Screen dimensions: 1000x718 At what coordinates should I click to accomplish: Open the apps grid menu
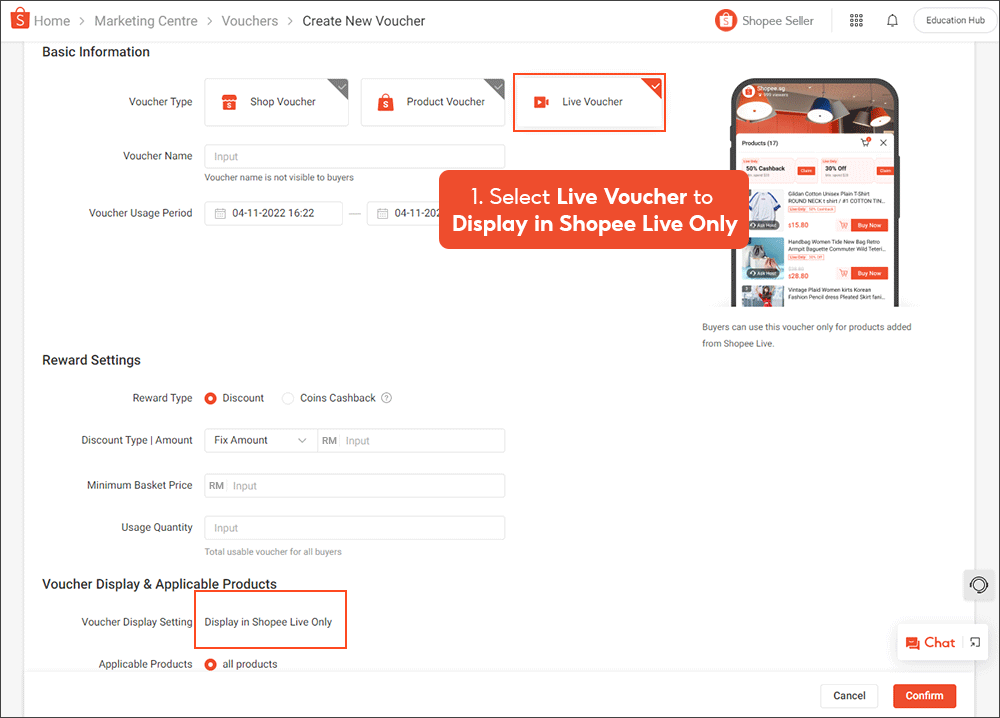pyautogui.click(x=856, y=20)
